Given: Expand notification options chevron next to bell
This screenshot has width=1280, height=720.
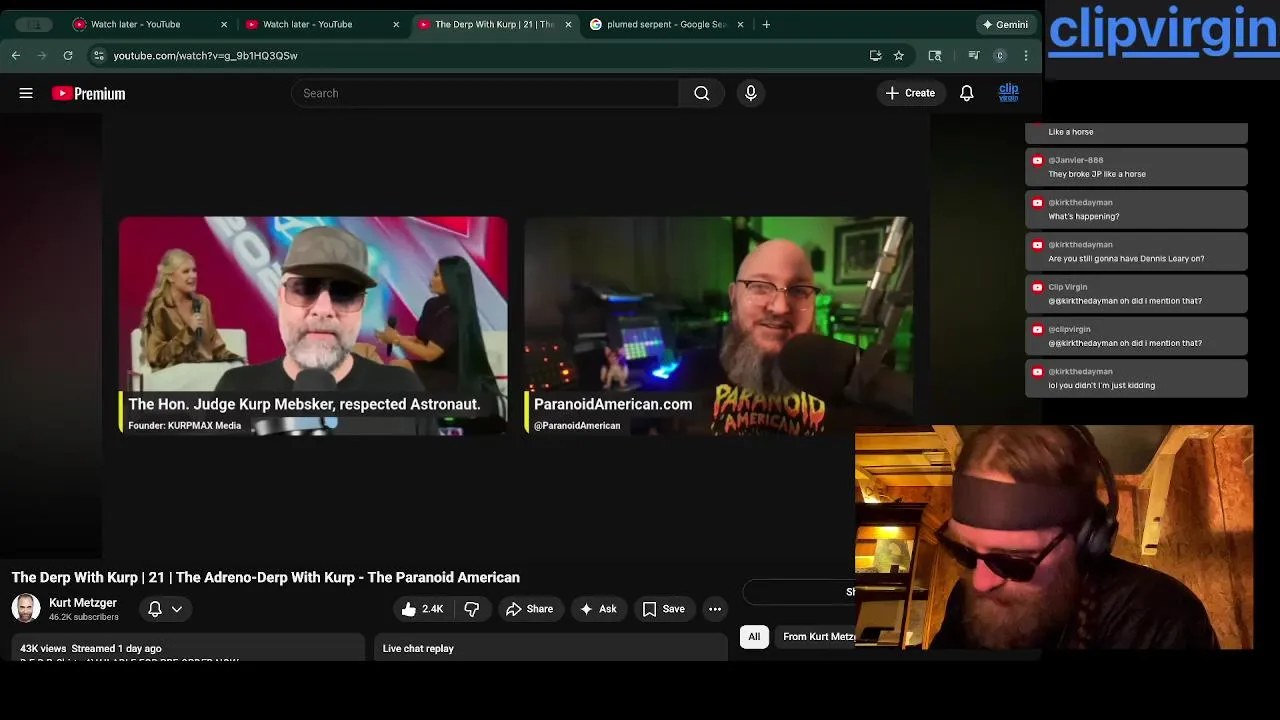Looking at the screenshot, I should coord(177,609).
